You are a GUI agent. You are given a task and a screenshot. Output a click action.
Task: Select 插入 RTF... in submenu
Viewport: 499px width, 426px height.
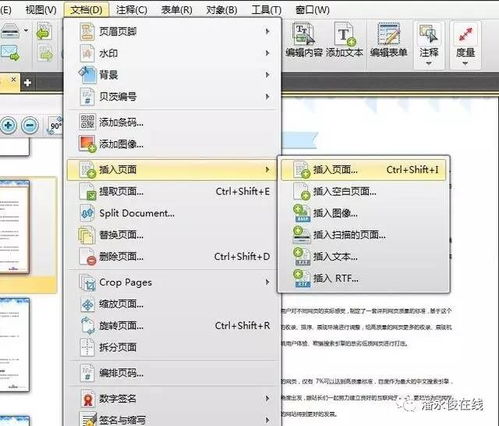(x=363, y=278)
